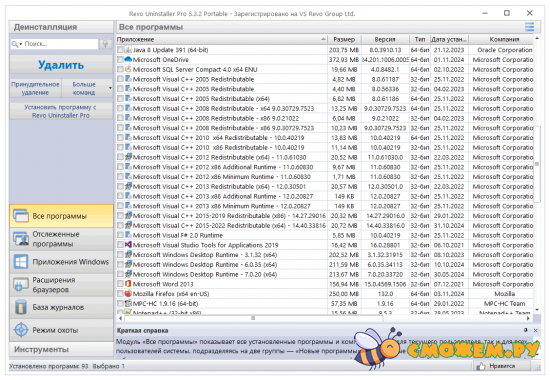Open the Browser Extensions section
The image size is (550, 380).
(x=61, y=285)
